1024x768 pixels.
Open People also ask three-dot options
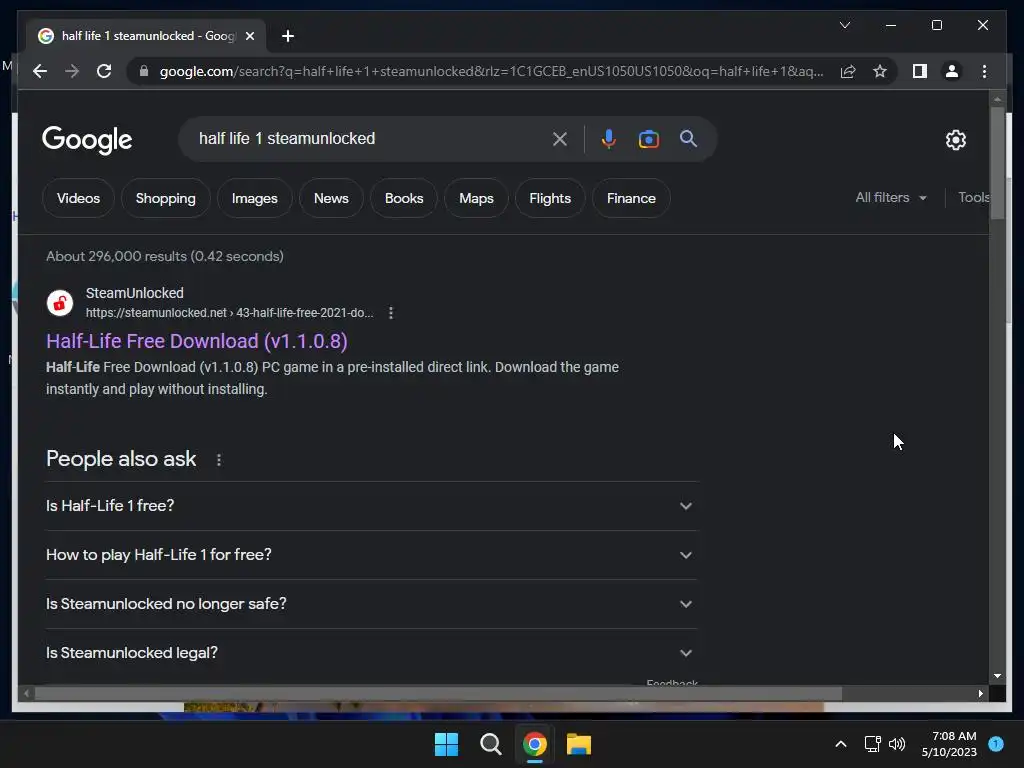click(219, 460)
